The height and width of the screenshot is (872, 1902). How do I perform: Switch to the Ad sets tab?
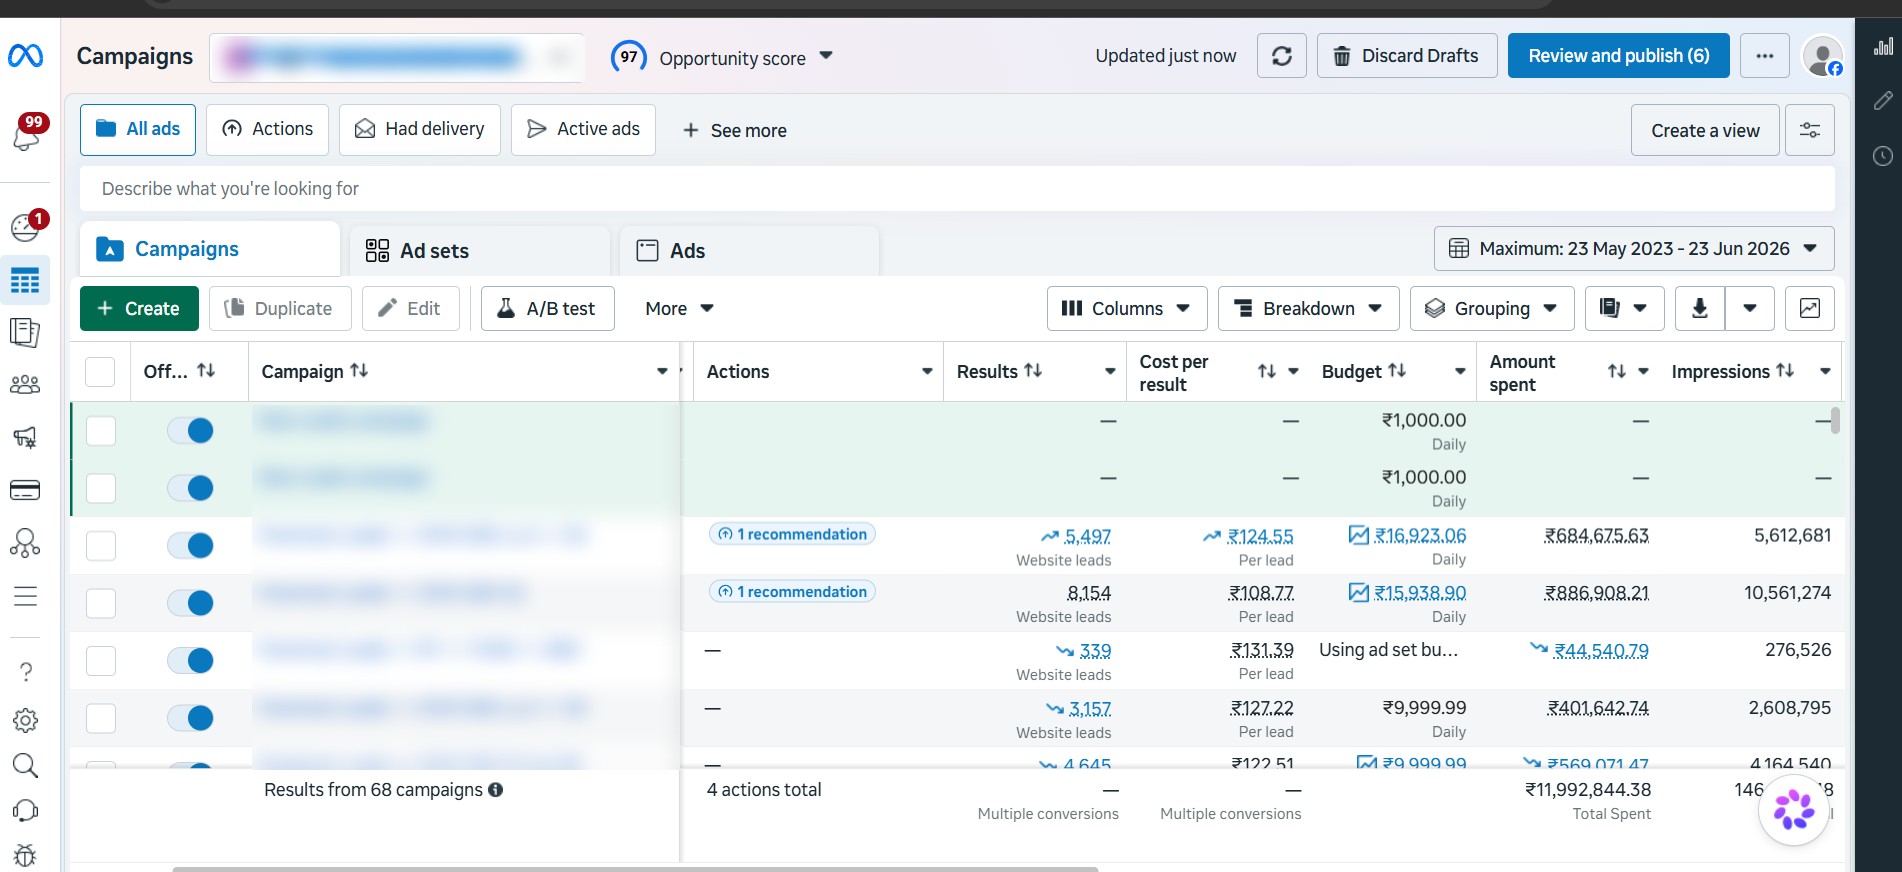[x=480, y=251]
